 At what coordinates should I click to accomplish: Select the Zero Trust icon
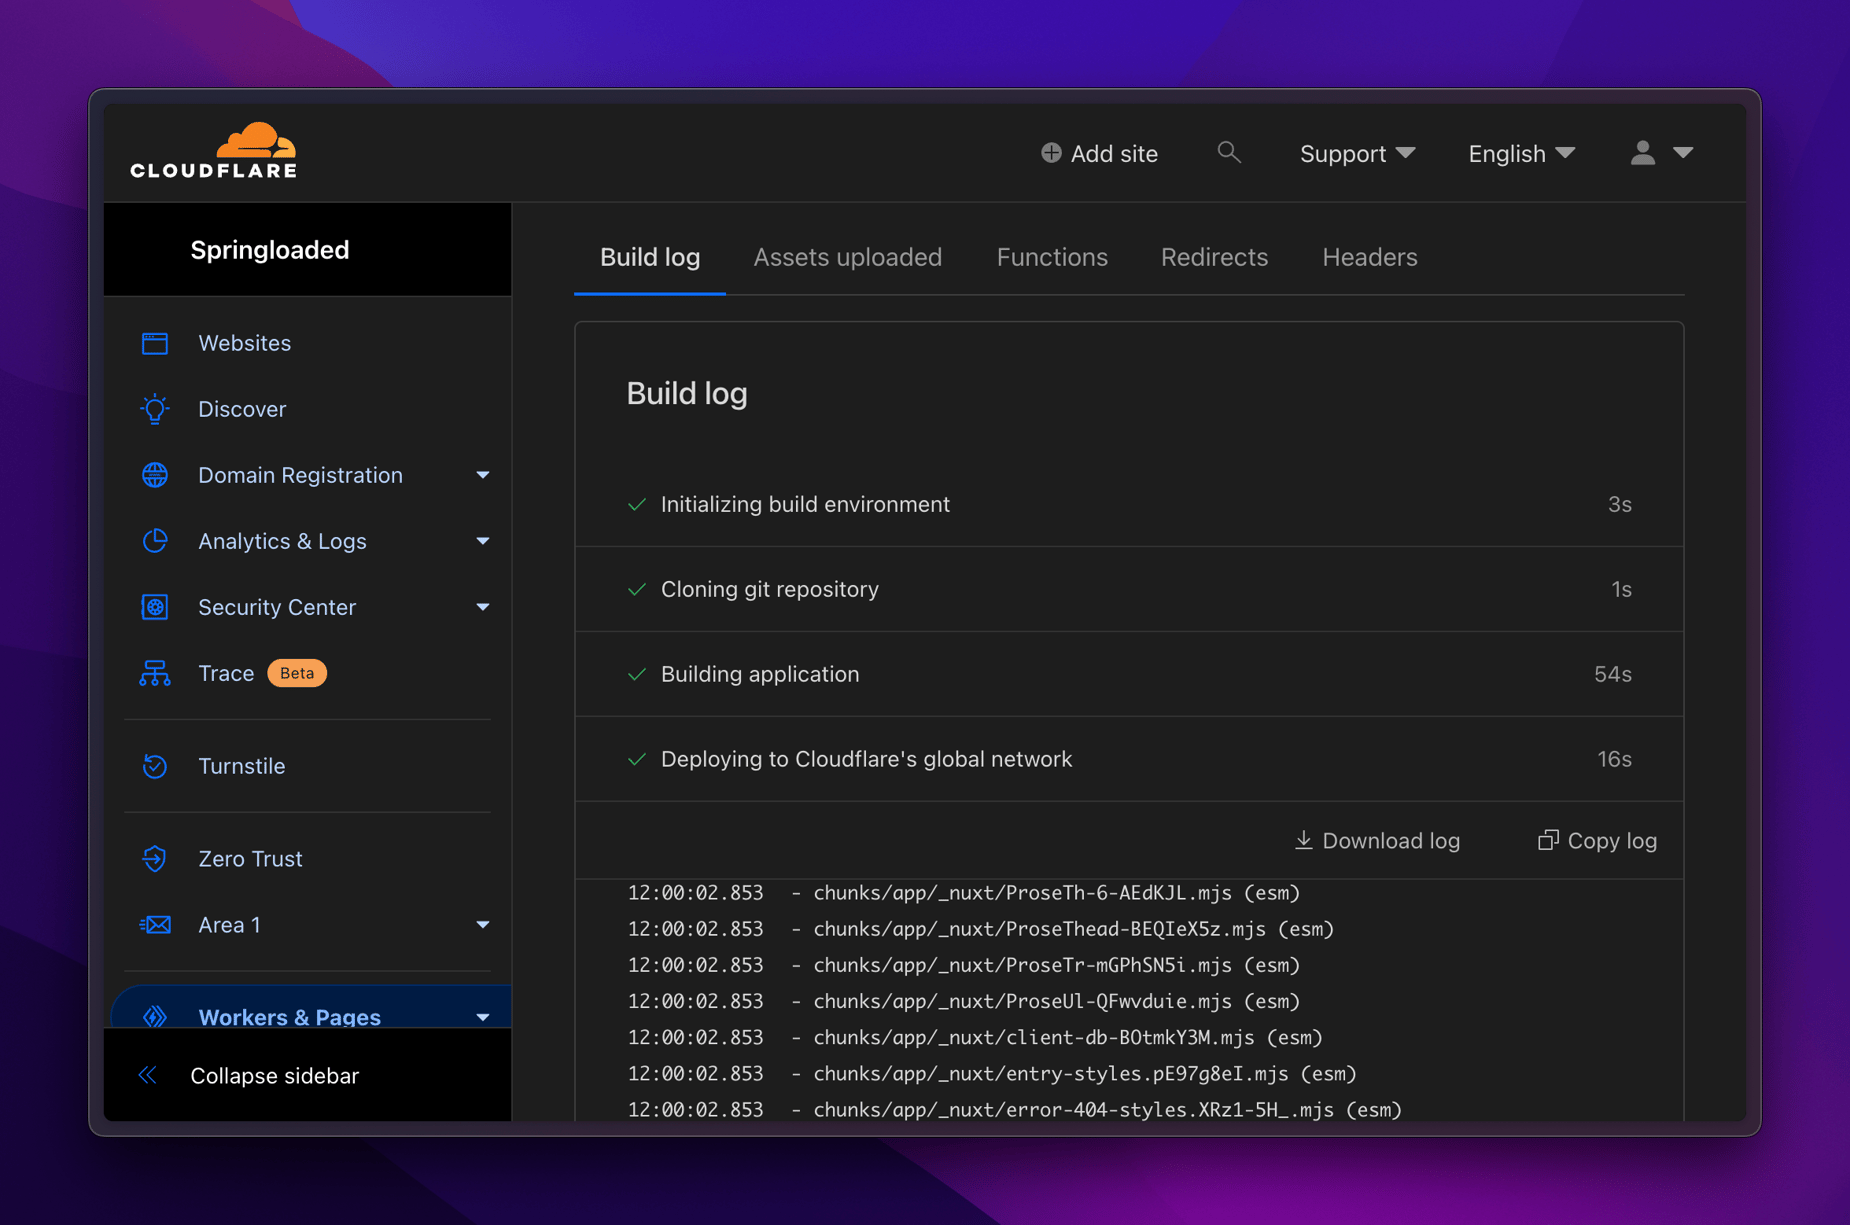click(x=155, y=858)
